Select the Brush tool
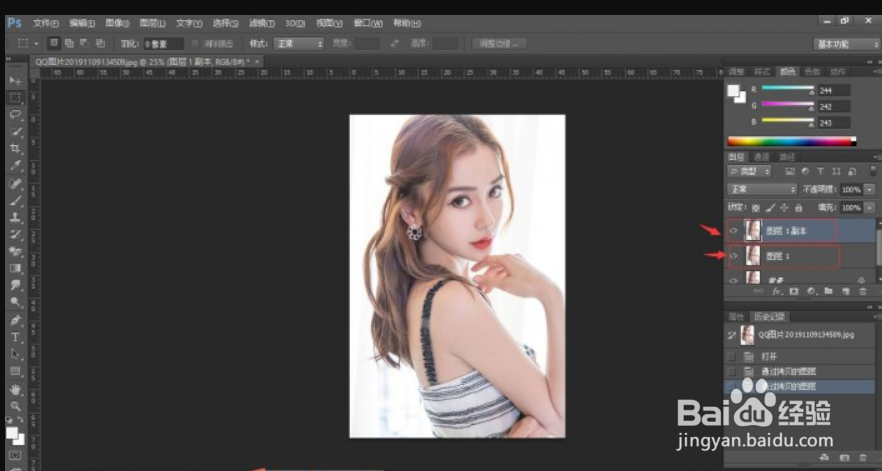 [15, 200]
